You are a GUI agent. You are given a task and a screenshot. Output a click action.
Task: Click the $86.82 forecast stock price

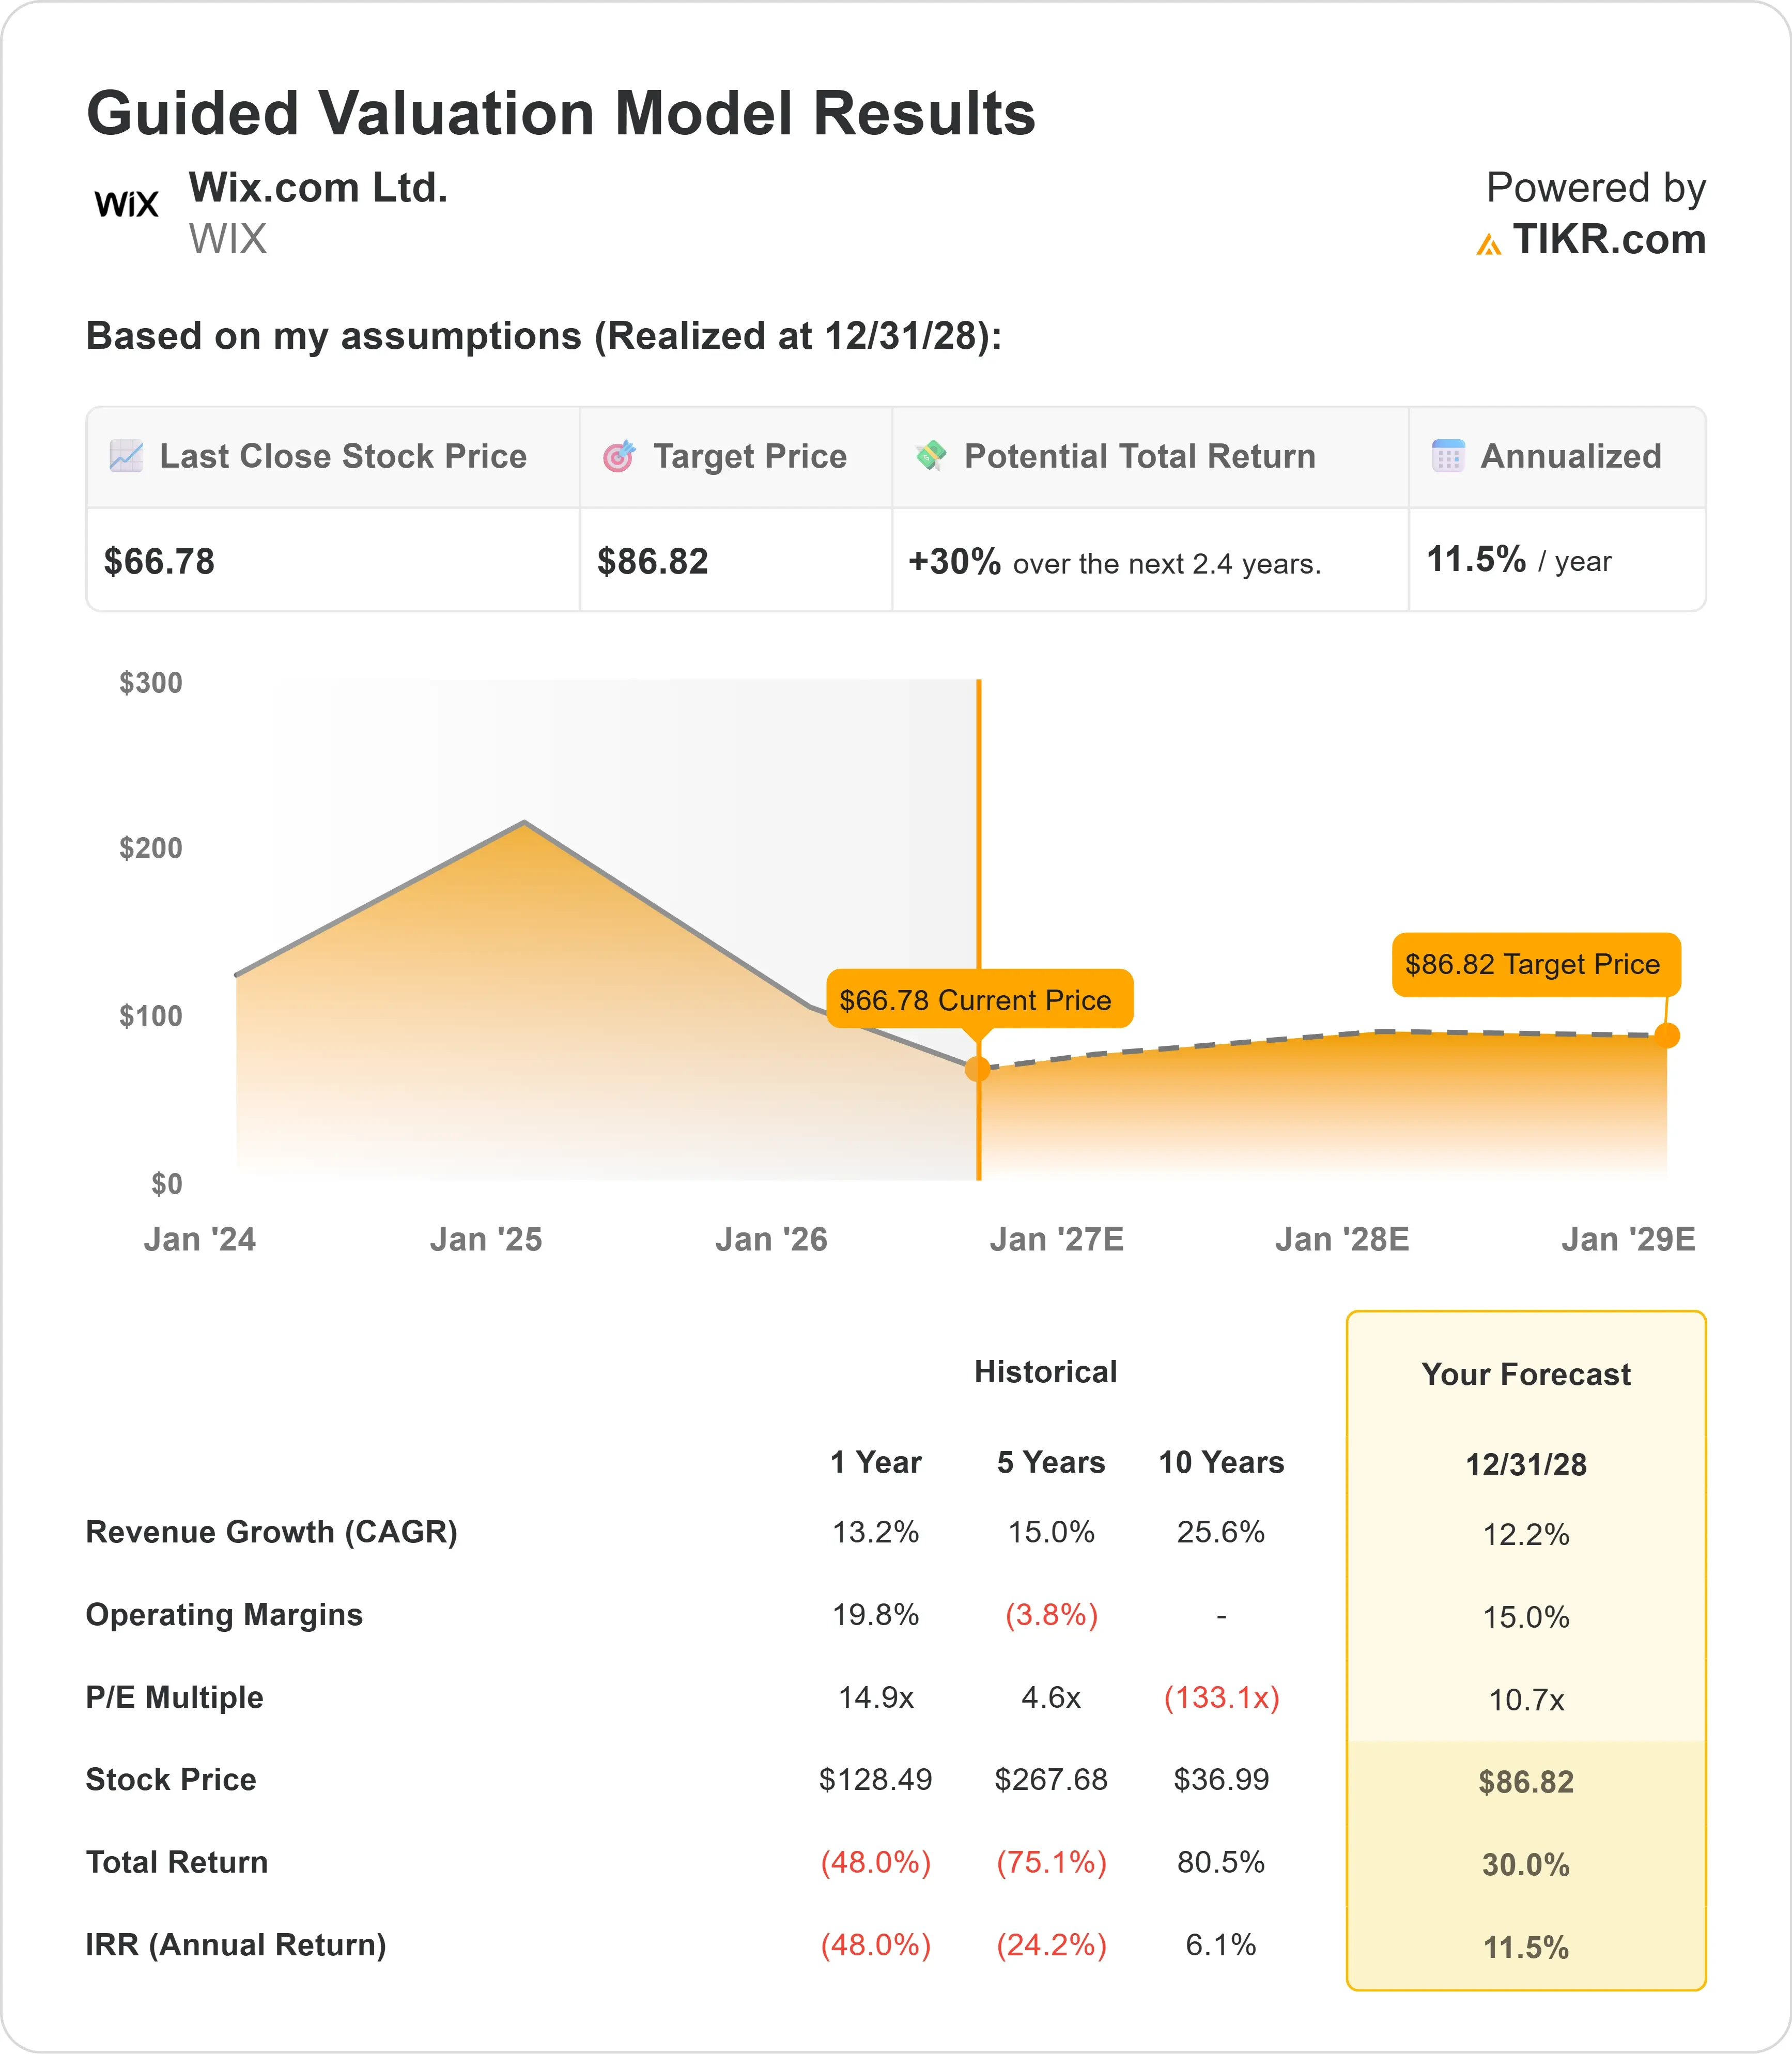[x=1526, y=1782]
